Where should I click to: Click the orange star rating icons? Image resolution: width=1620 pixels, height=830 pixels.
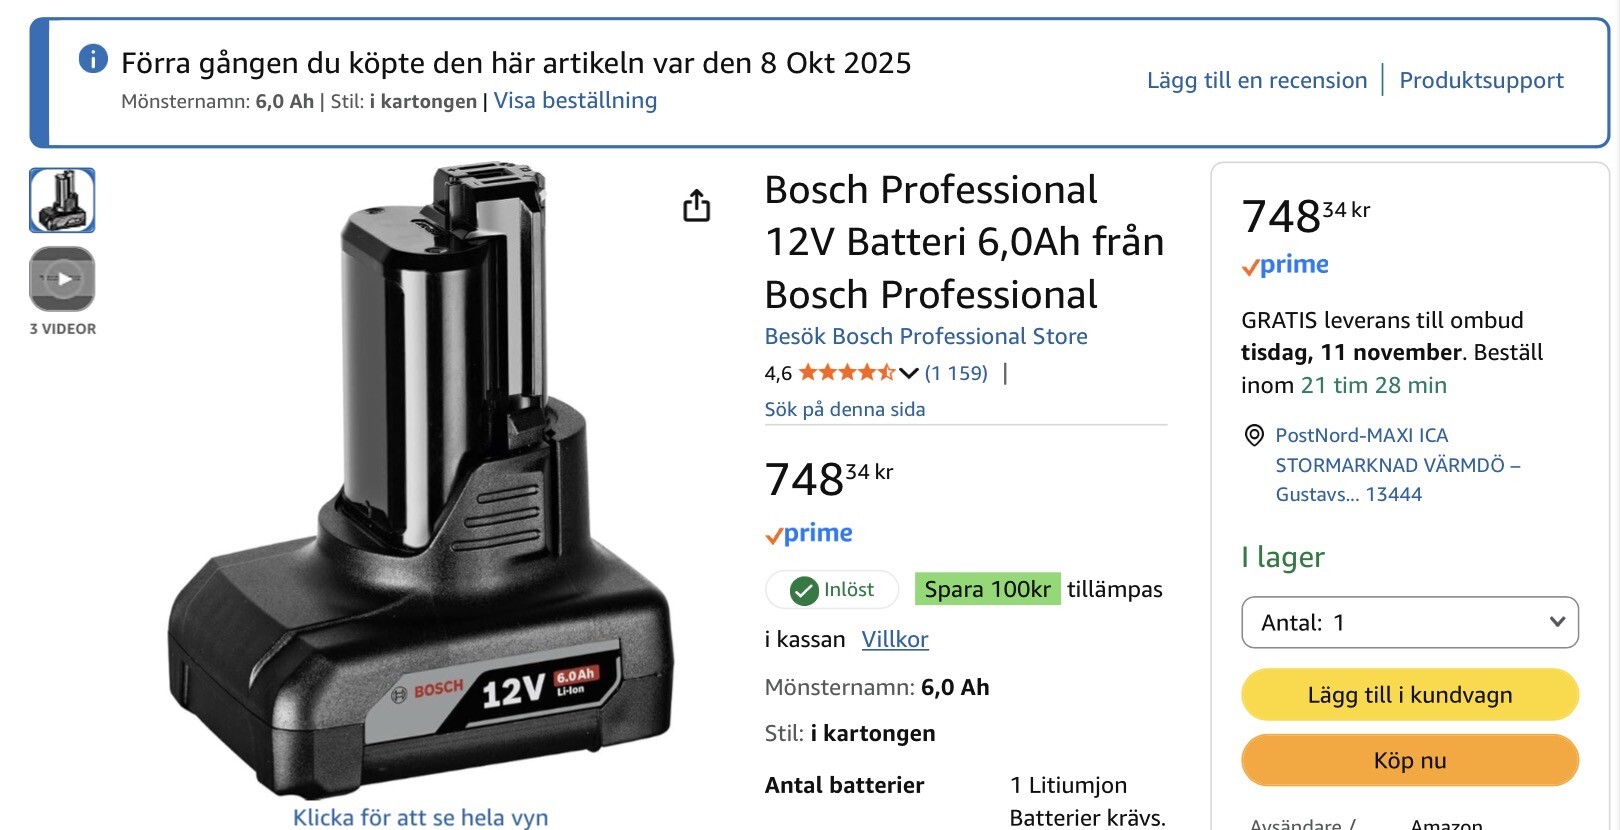click(x=847, y=373)
